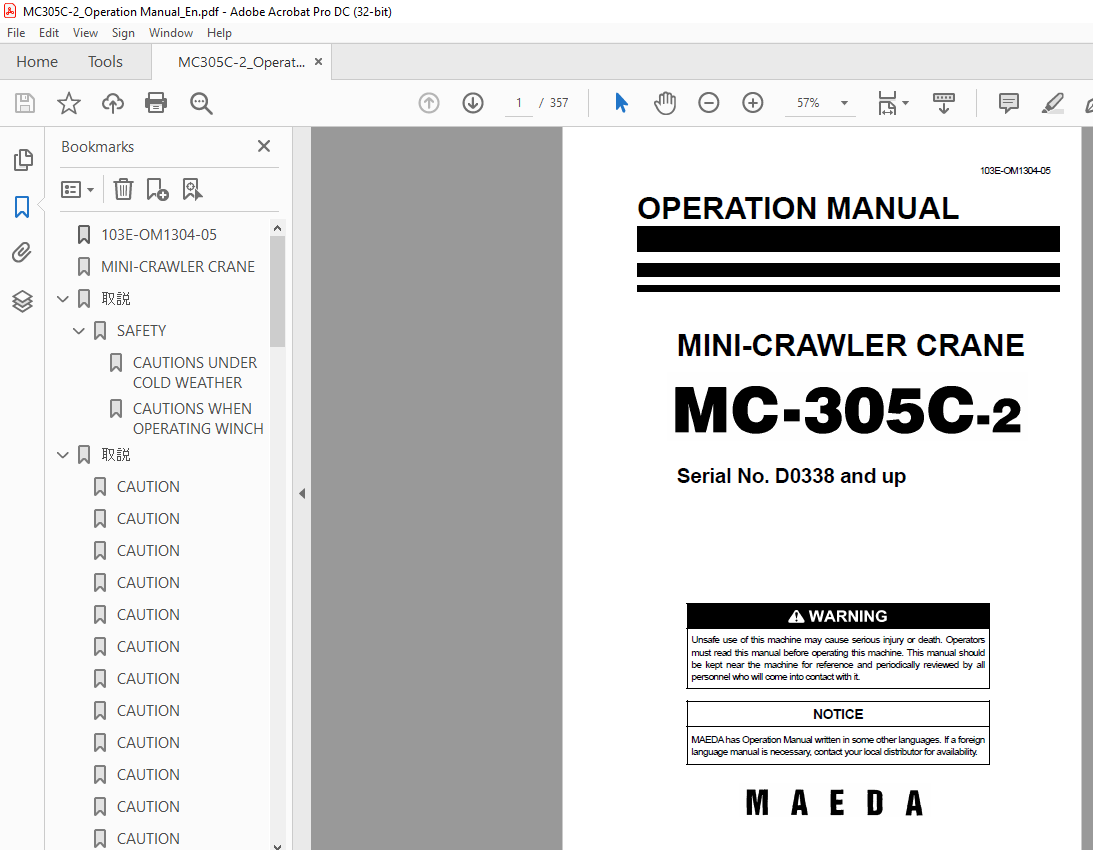Viewport: 1093px width, 850px height.
Task: Select the second 取説 bookmark
Action: [x=116, y=455]
